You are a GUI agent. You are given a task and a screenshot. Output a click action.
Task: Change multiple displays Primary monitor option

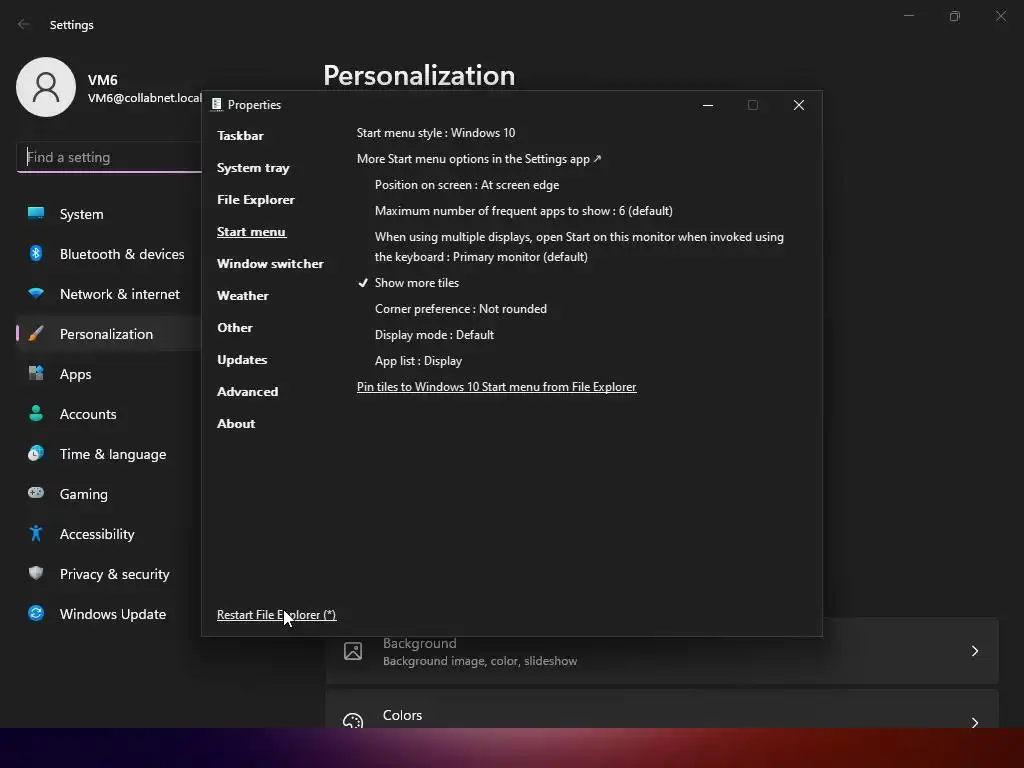(x=579, y=247)
